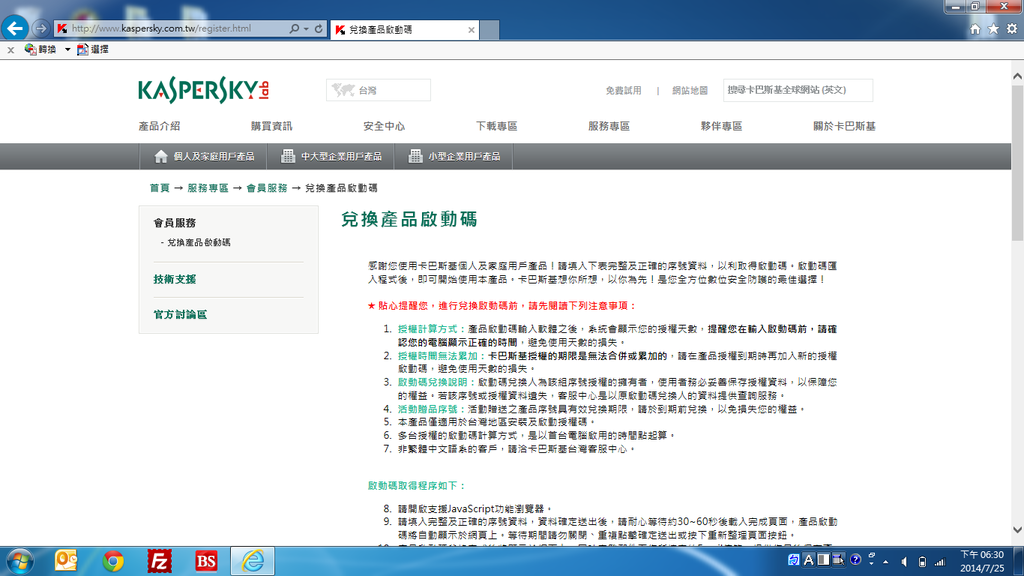
Task: Open the 台灣 region selector
Action: click(x=378, y=90)
